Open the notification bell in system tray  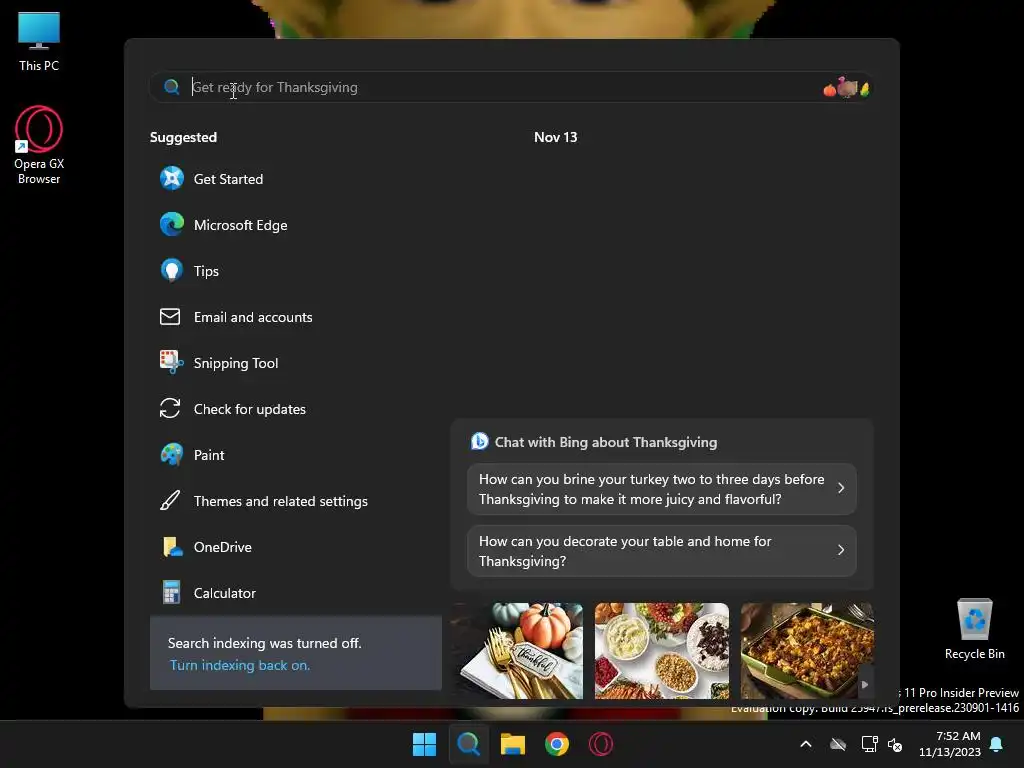pos(997,744)
